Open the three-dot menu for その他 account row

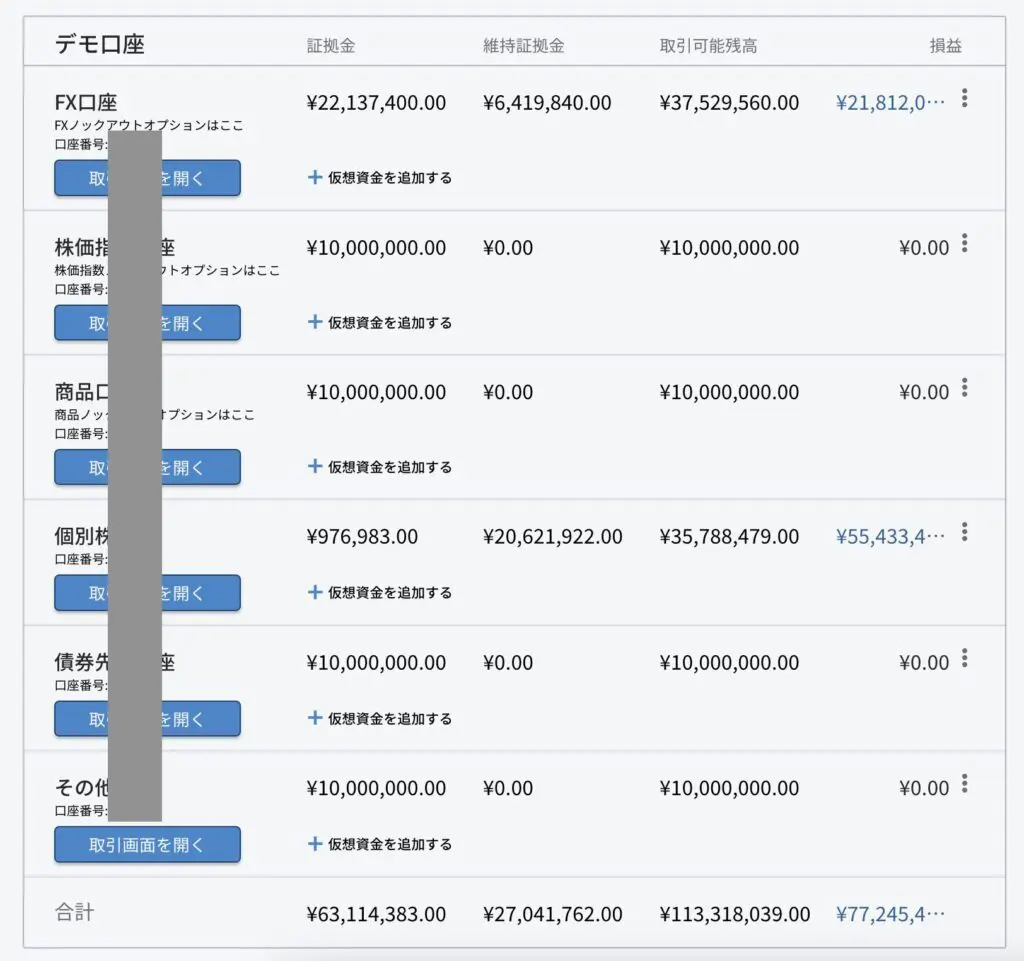coord(964,783)
